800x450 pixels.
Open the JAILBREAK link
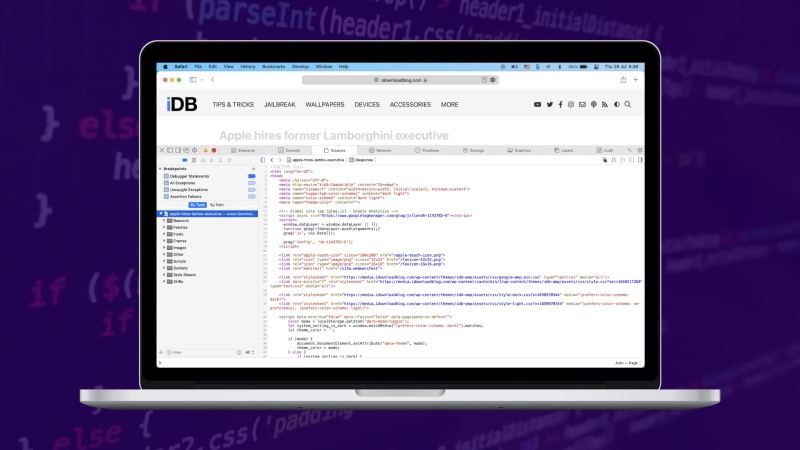coord(280,105)
